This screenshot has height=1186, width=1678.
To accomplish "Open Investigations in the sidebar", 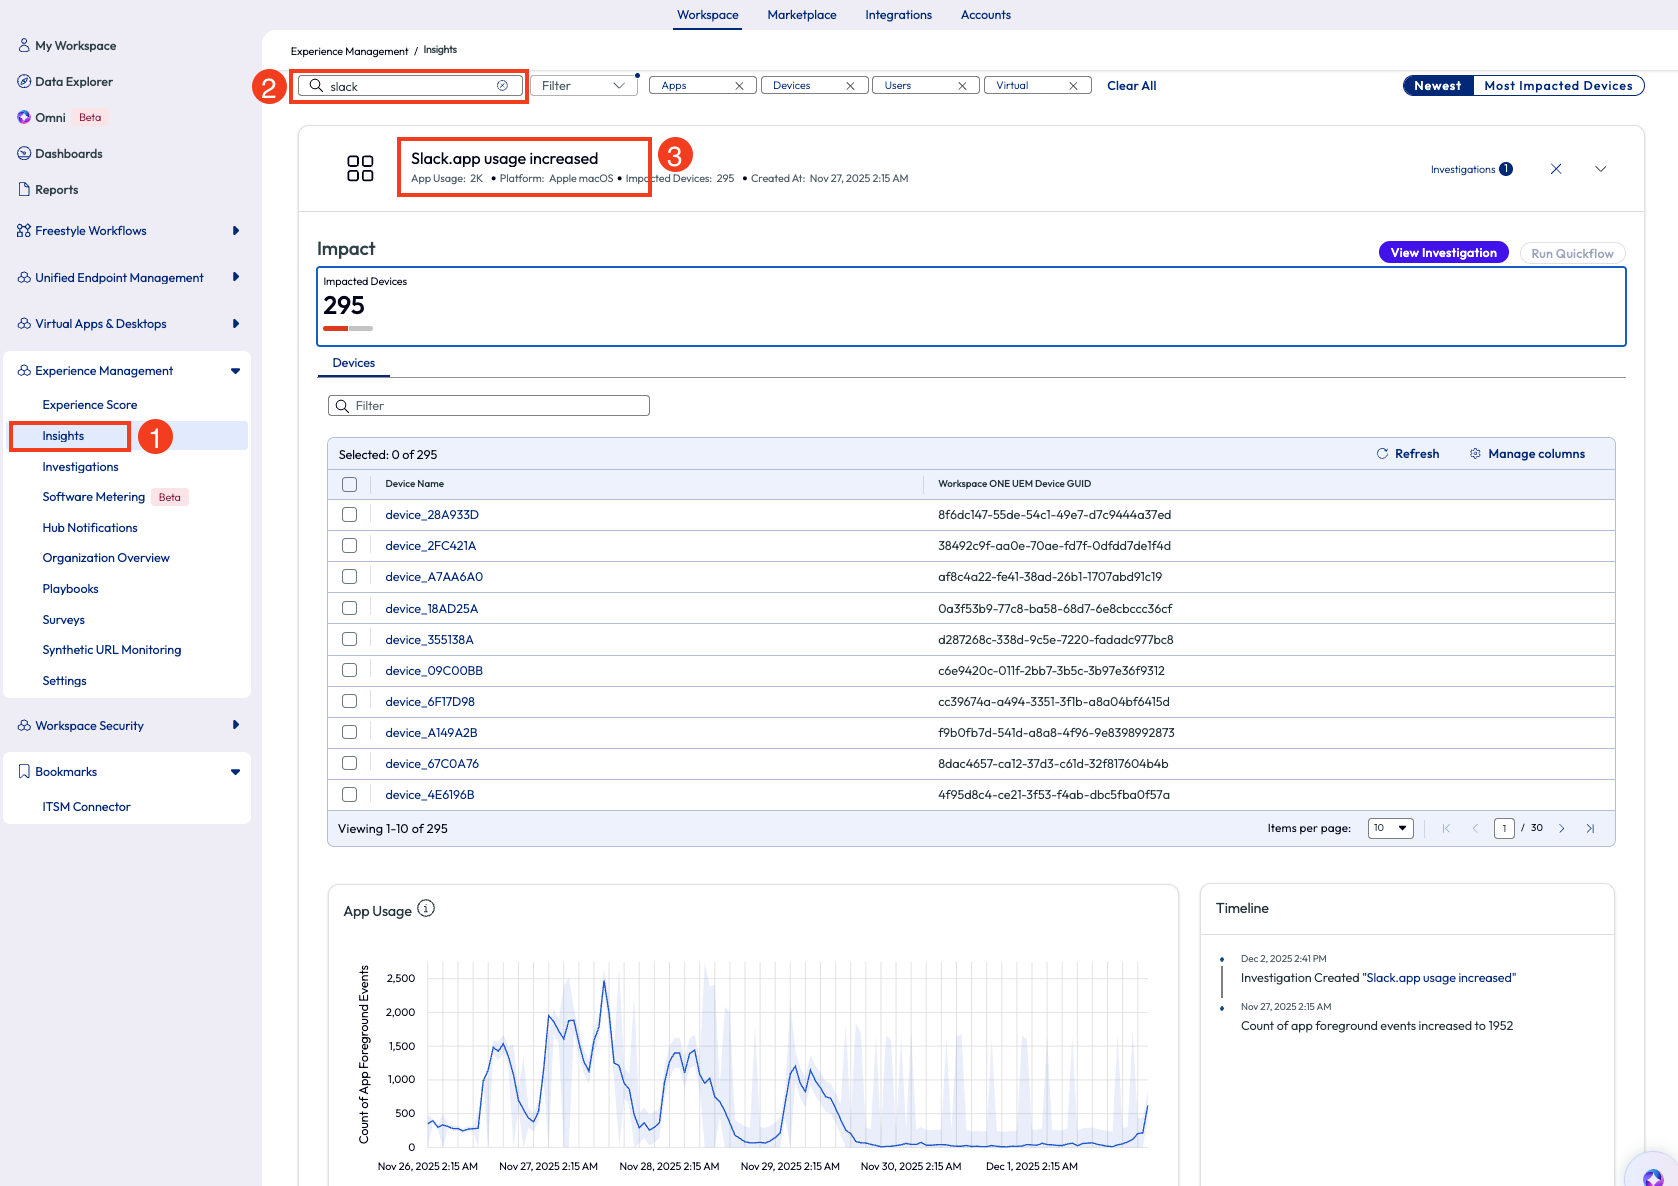I will tap(80, 467).
